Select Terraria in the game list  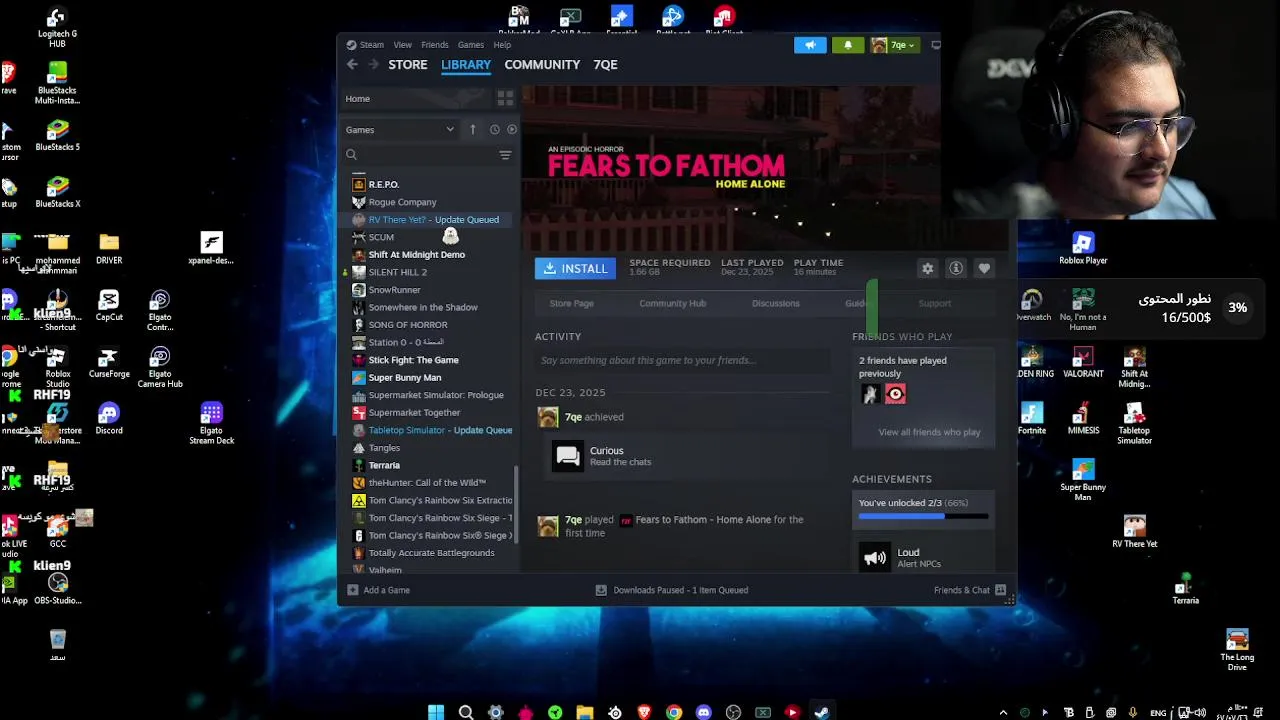point(384,465)
